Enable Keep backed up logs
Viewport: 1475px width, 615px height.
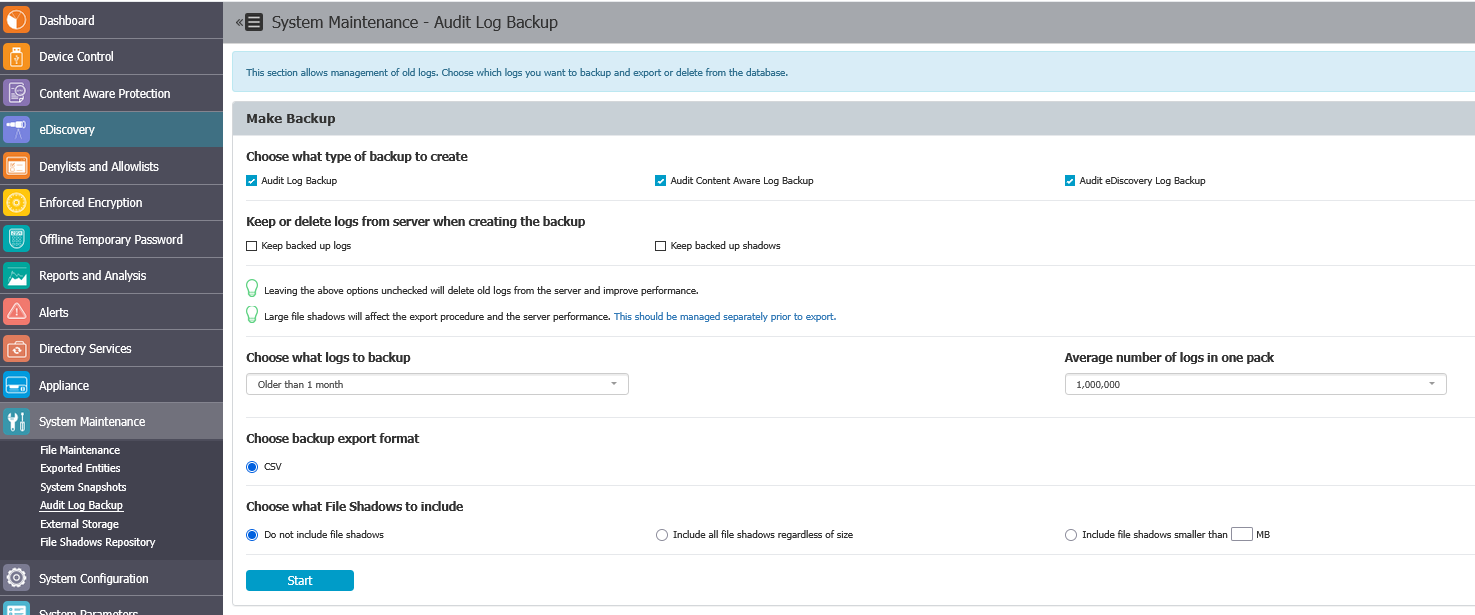[x=252, y=245]
